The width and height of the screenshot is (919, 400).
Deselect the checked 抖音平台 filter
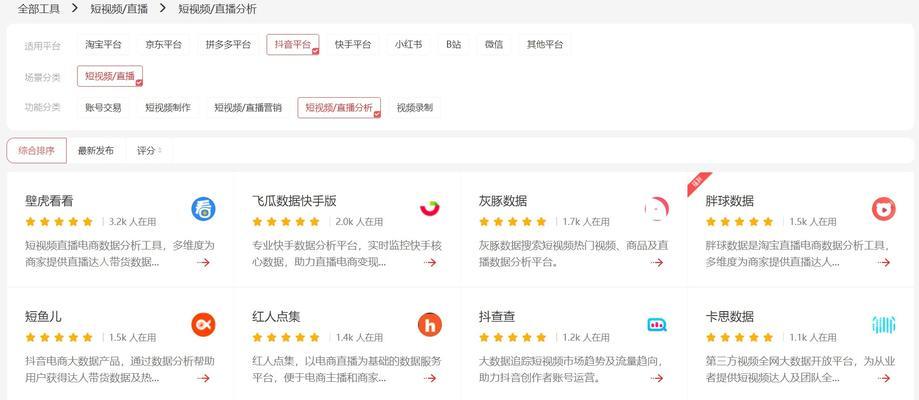[x=292, y=45]
